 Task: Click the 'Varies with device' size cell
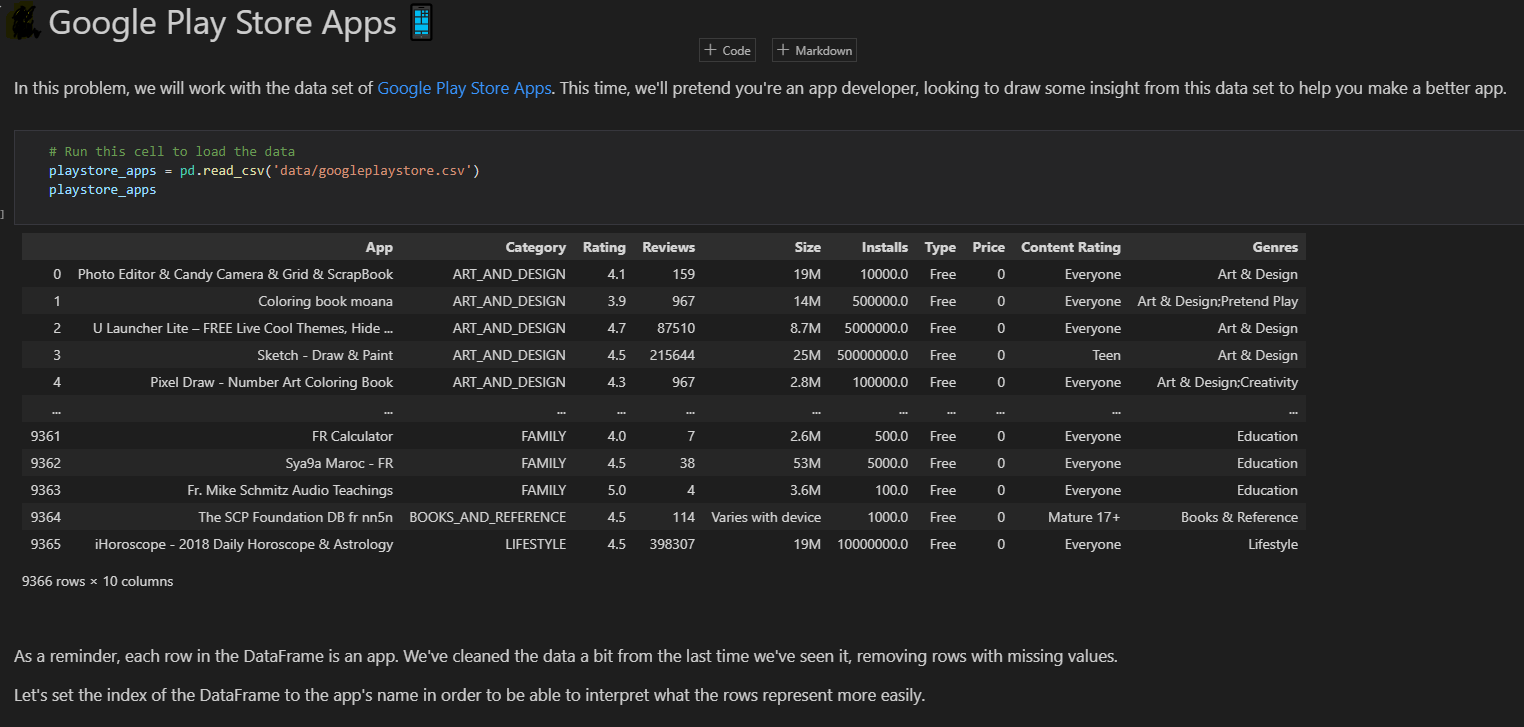(766, 517)
